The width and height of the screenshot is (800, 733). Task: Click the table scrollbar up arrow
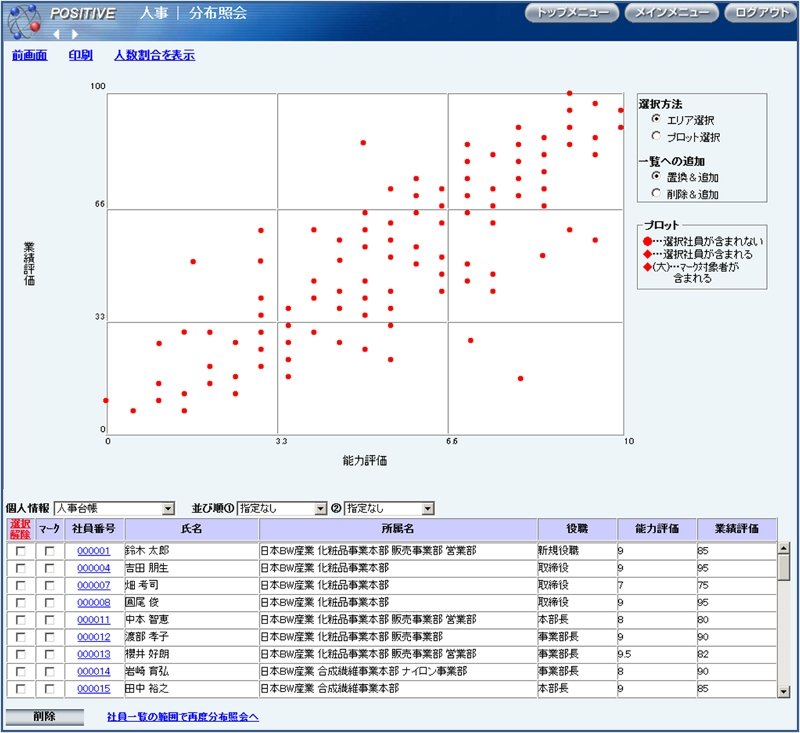[x=784, y=548]
